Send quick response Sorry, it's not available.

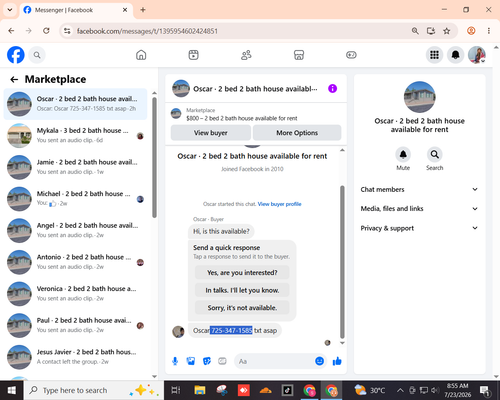[x=242, y=308]
